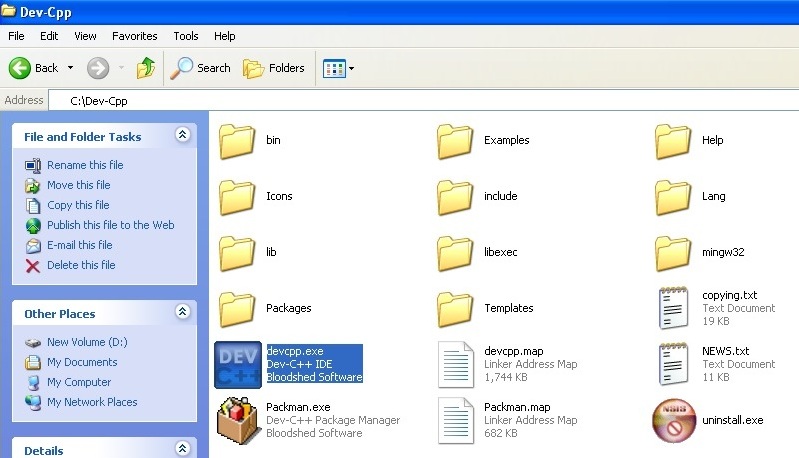The width and height of the screenshot is (799, 458).
Task: Open the View menu
Action: coord(85,36)
